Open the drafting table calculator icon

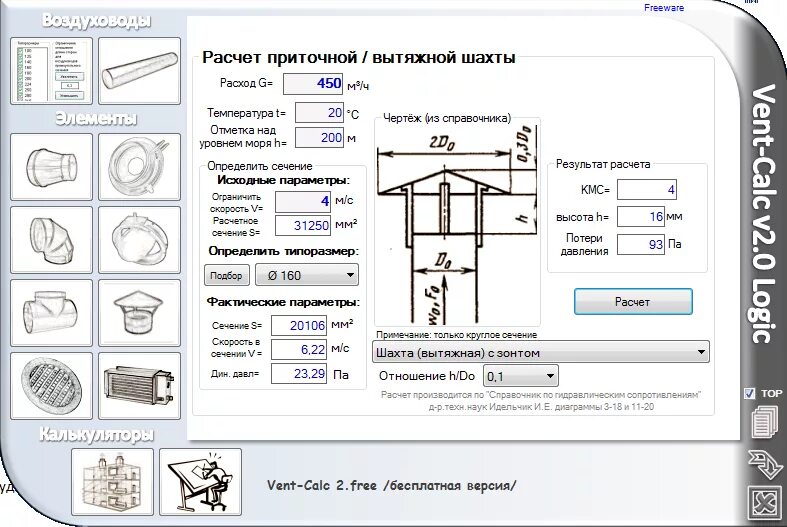201,482
